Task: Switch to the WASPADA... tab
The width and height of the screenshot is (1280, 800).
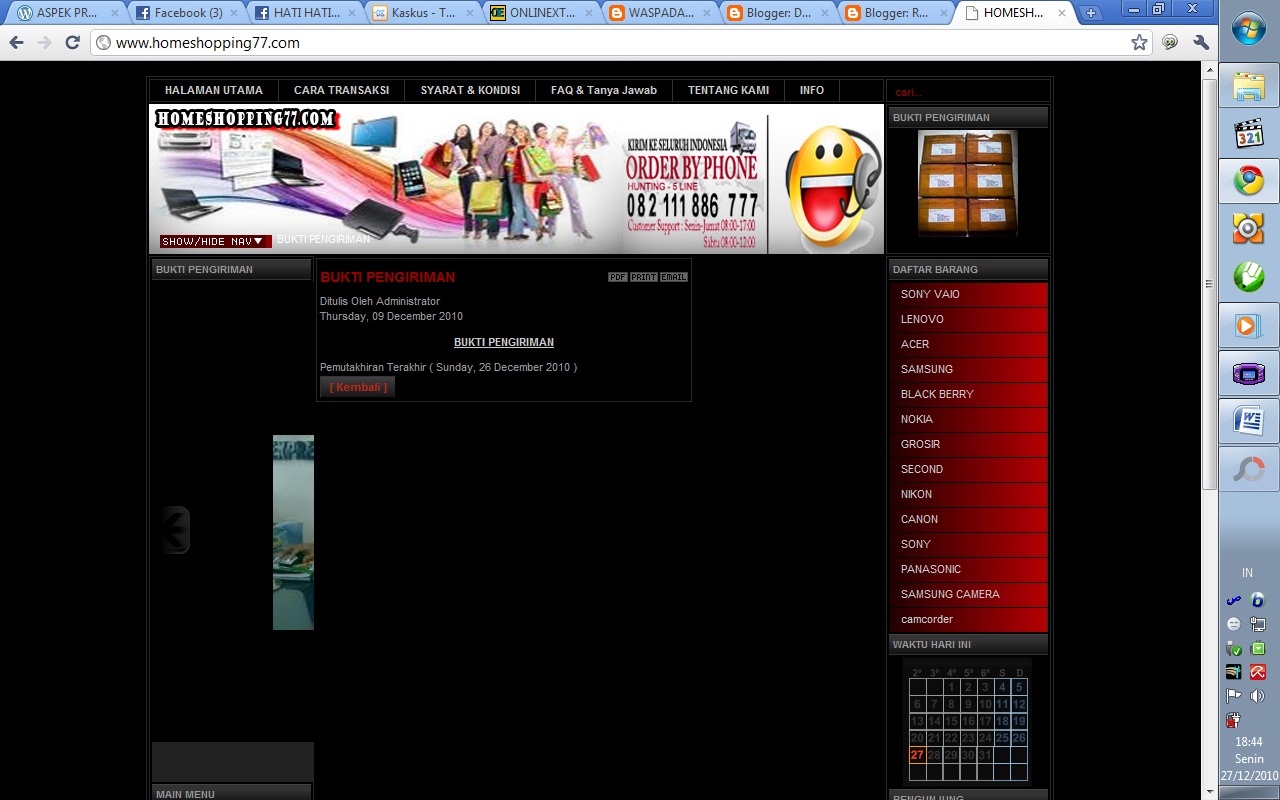Action: point(658,13)
